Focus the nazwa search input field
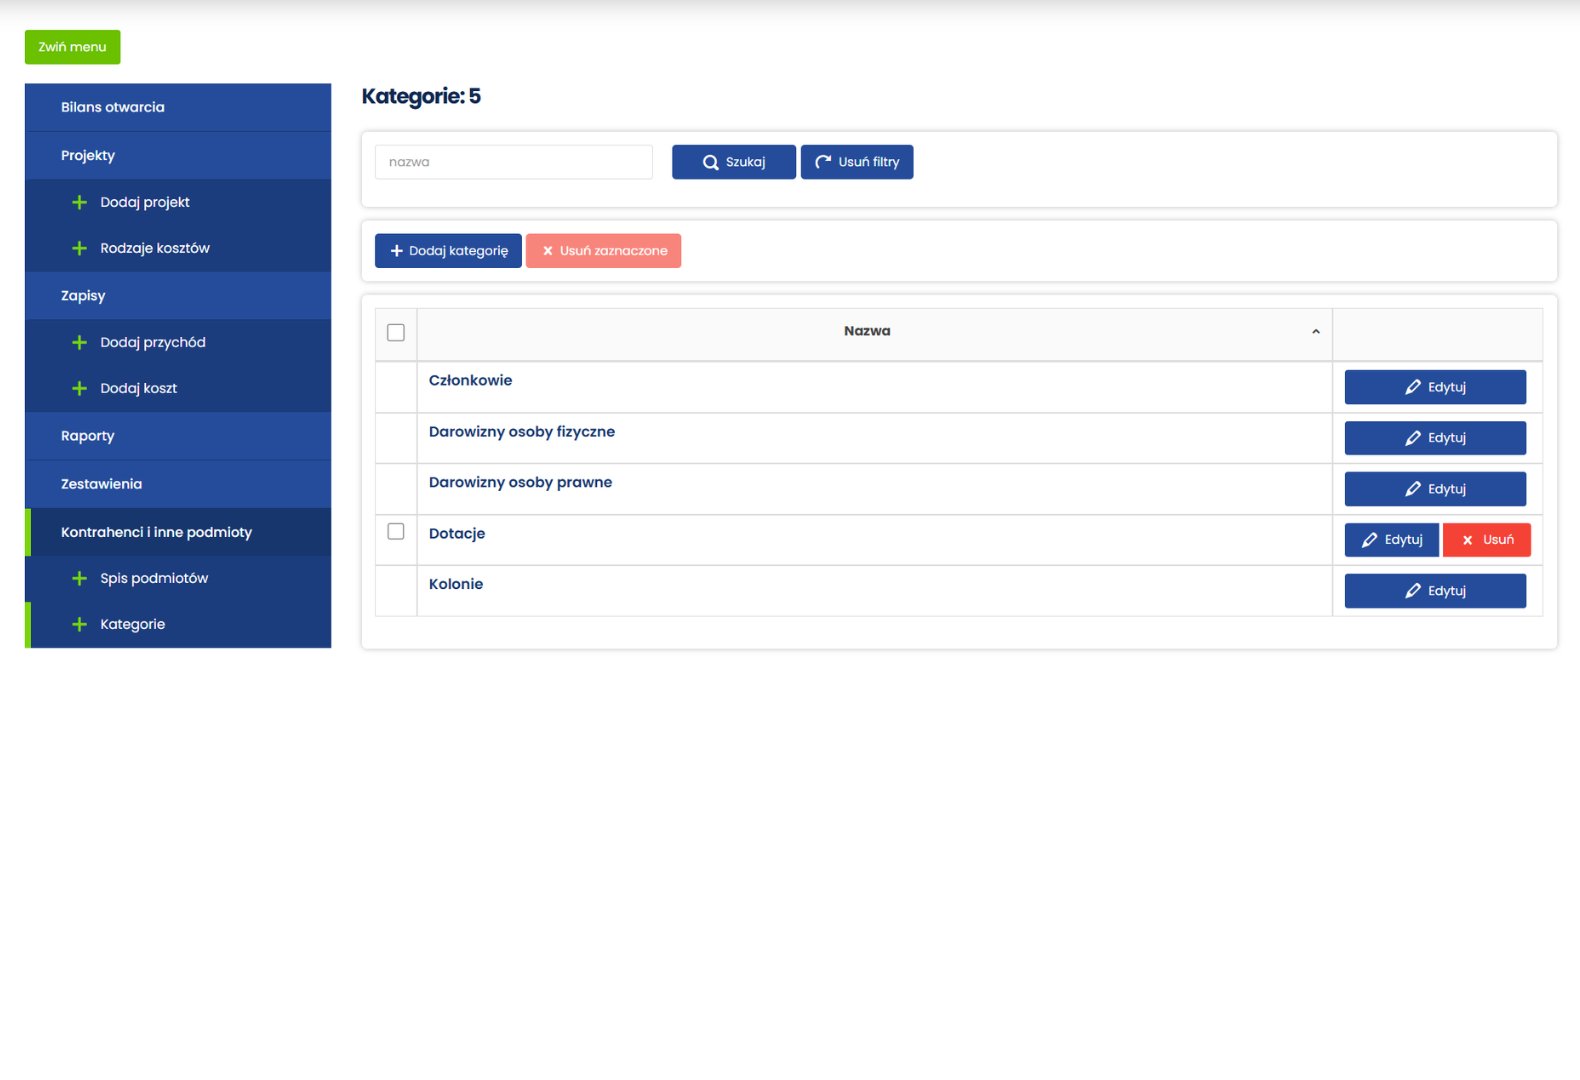Image resolution: width=1580 pixels, height=1080 pixels. [513, 163]
